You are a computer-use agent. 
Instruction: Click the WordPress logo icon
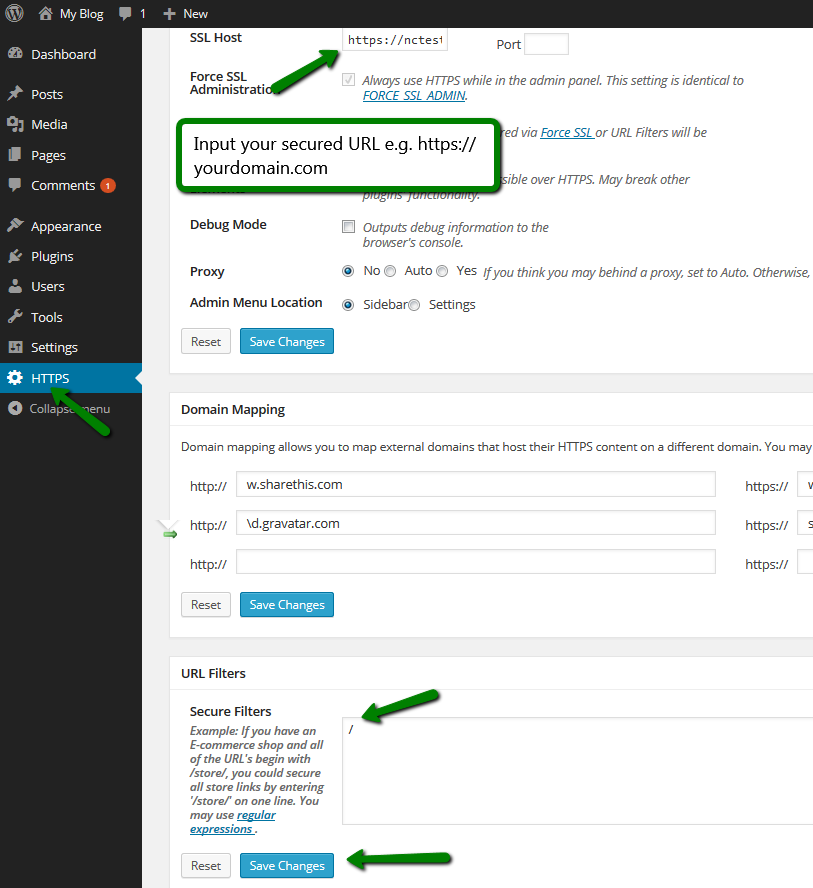pos(14,13)
